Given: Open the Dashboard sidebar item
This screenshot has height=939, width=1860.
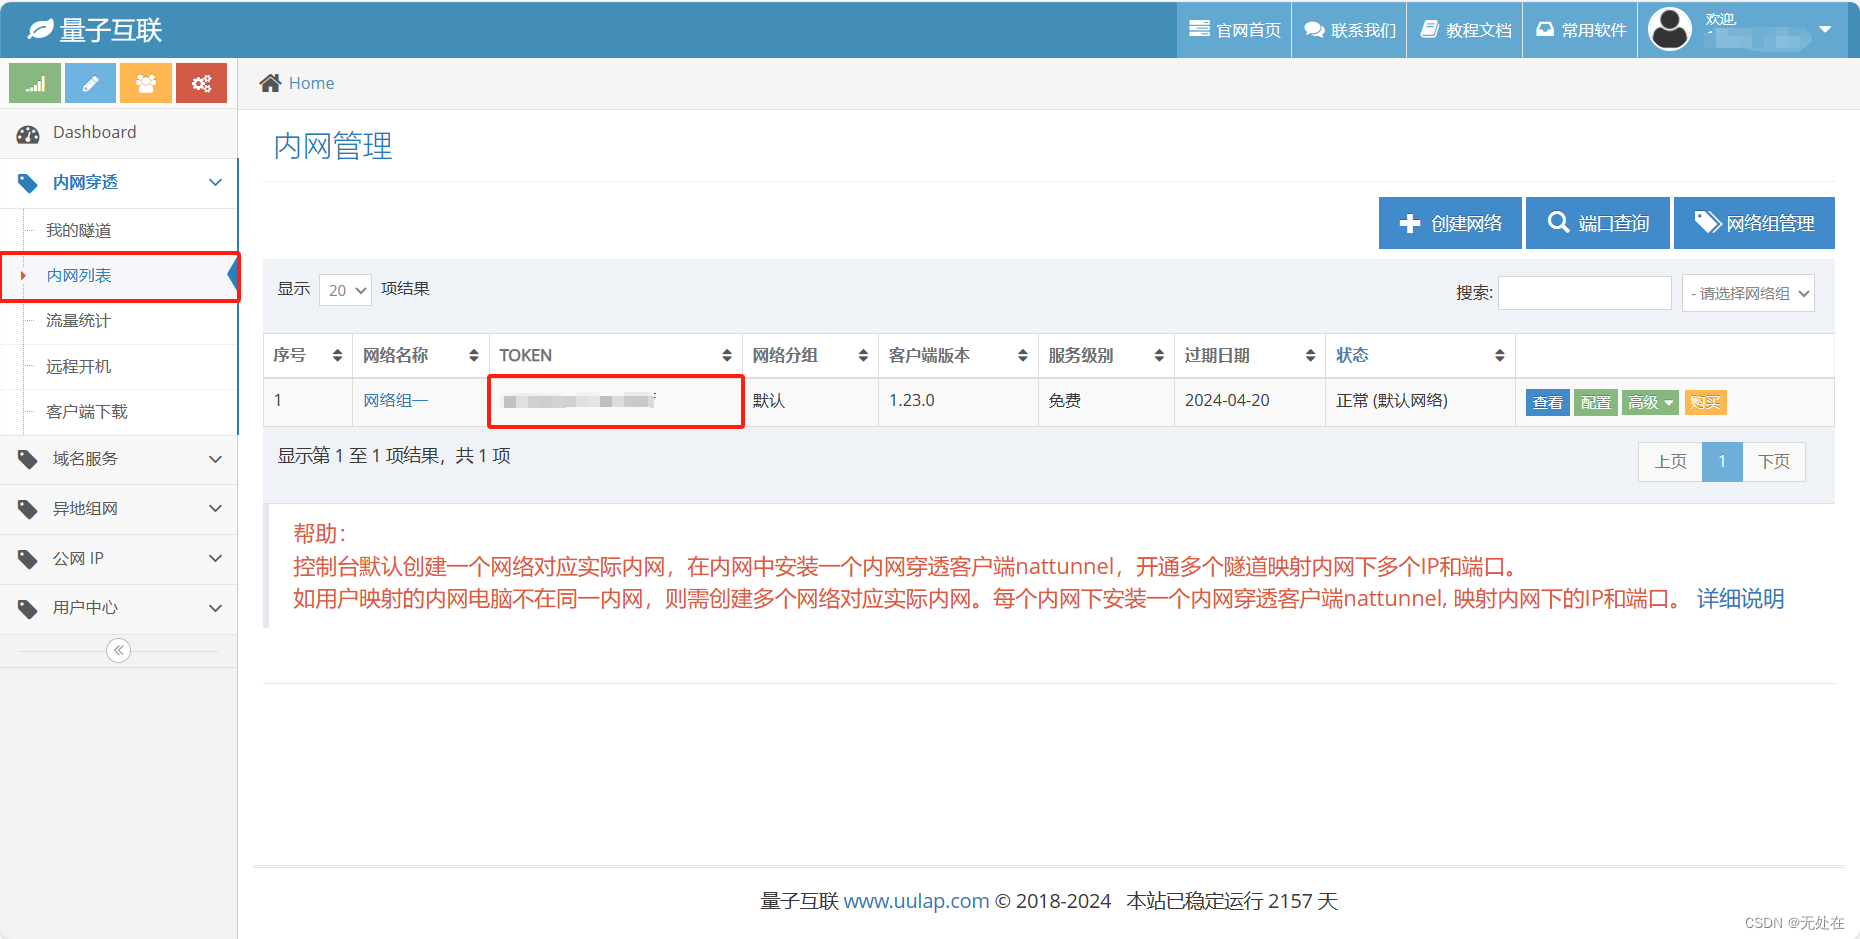Looking at the screenshot, I should click(x=119, y=133).
